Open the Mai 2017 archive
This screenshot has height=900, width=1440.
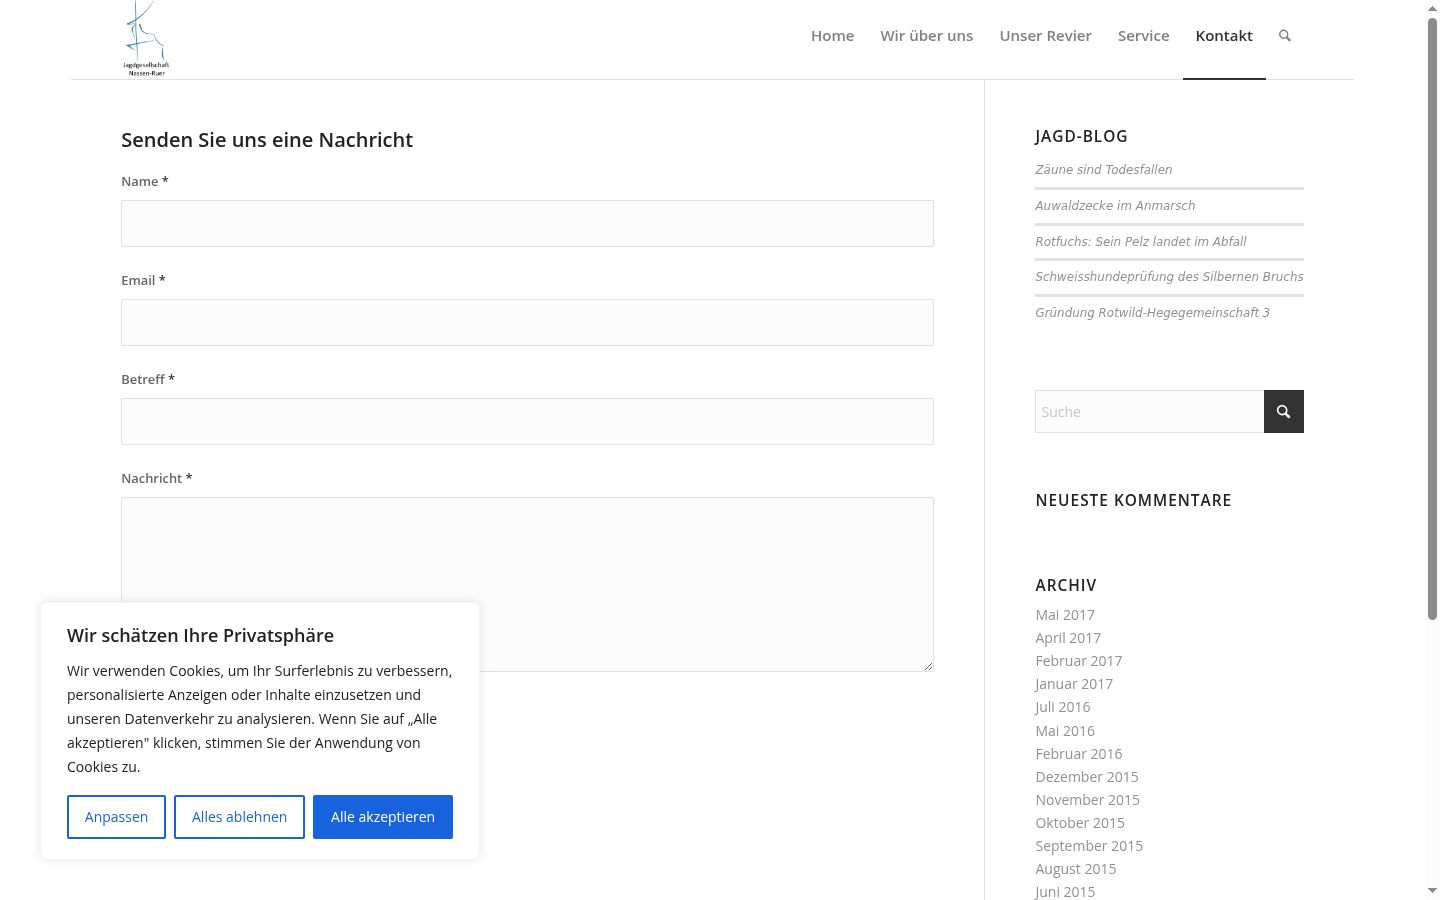[x=1065, y=615]
